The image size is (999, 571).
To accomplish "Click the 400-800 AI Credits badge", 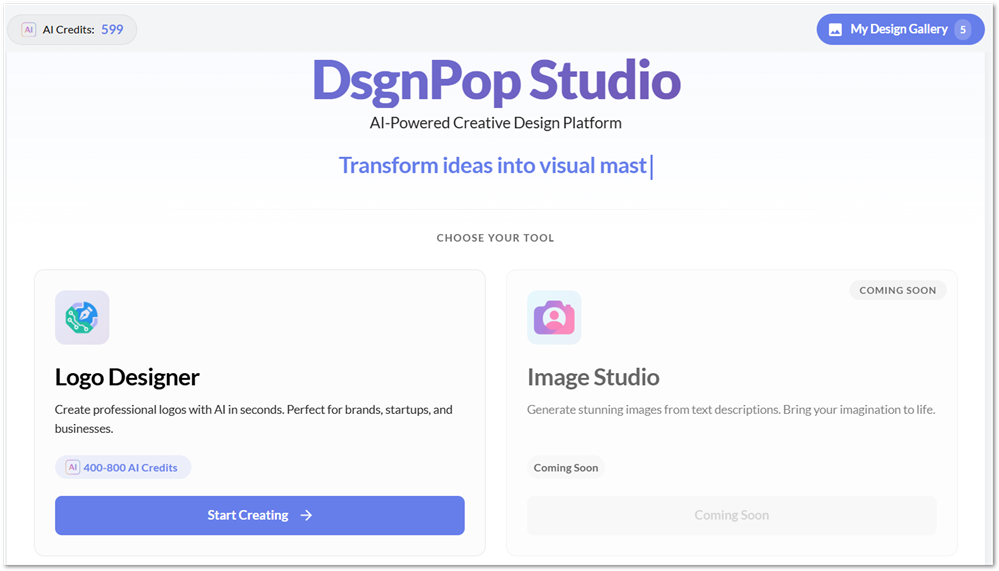I will coord(123,467).
